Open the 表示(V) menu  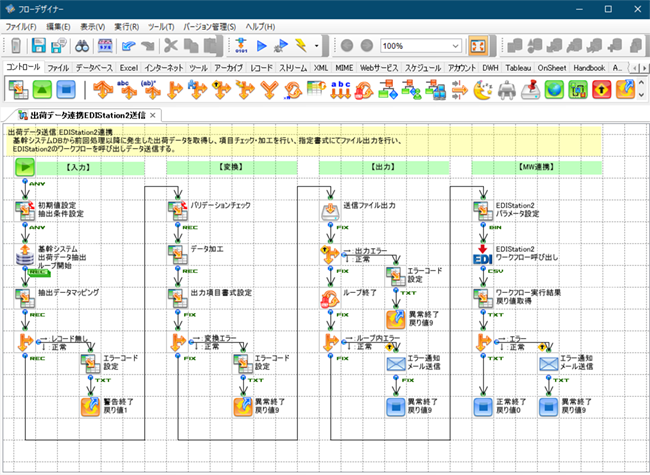(x=92, y=27)
